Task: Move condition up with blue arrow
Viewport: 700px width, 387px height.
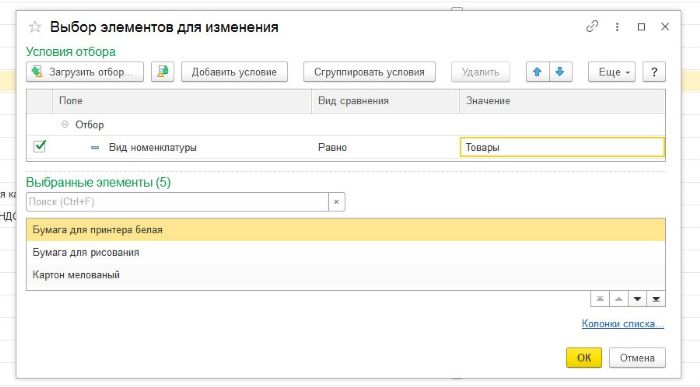Action: 537,72
